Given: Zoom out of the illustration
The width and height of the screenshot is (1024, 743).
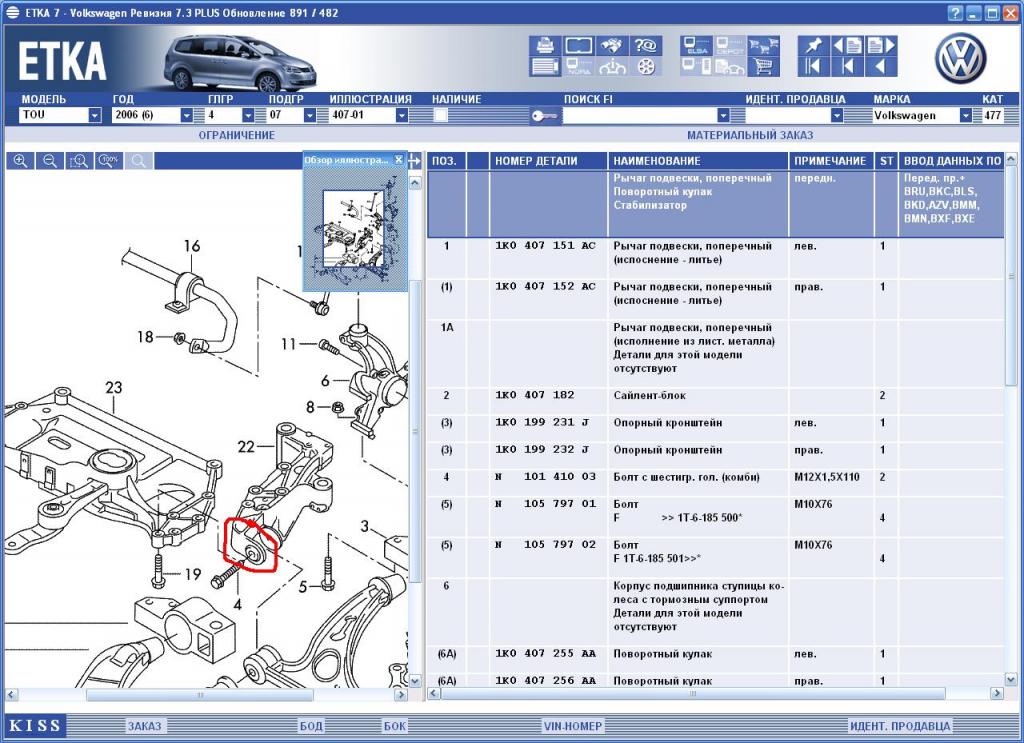Looking at the screenshot, I should coord(50,161).
